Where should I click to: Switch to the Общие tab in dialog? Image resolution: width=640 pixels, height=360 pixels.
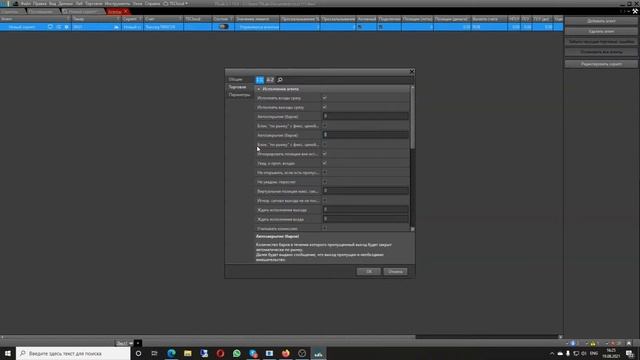tap(236, 79)
